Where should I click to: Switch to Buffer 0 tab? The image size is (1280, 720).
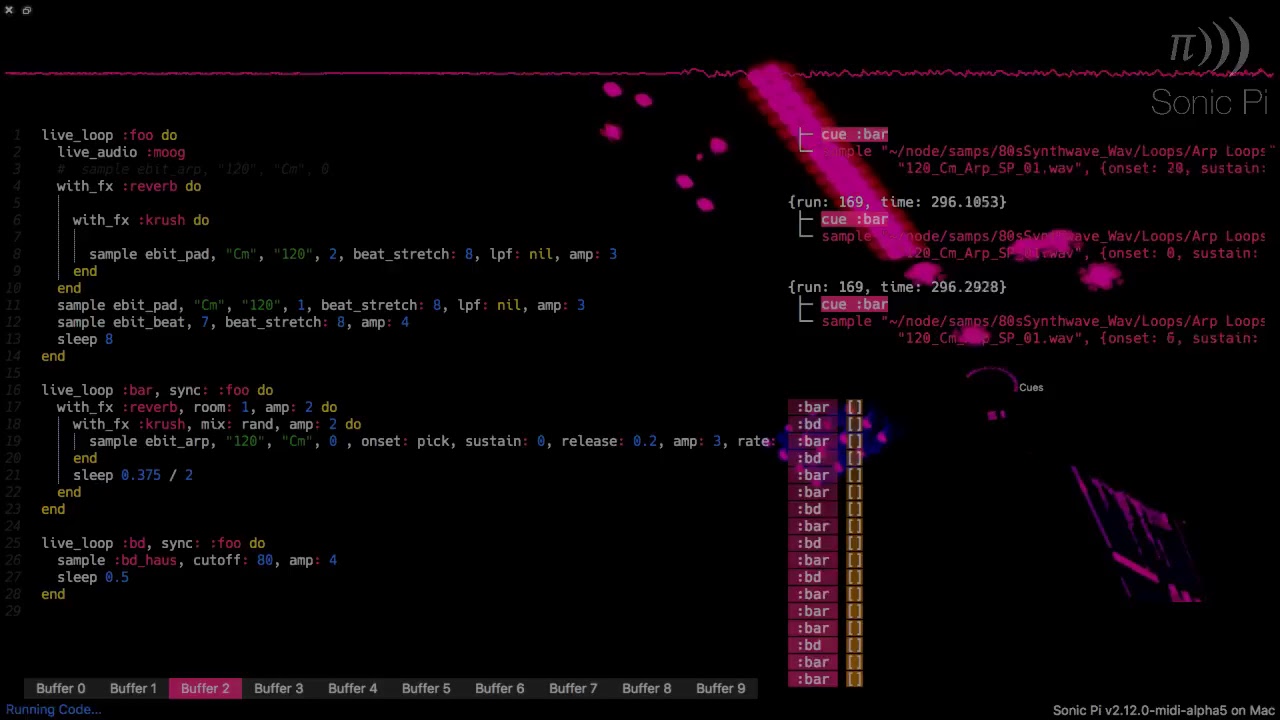coord(61,688)
